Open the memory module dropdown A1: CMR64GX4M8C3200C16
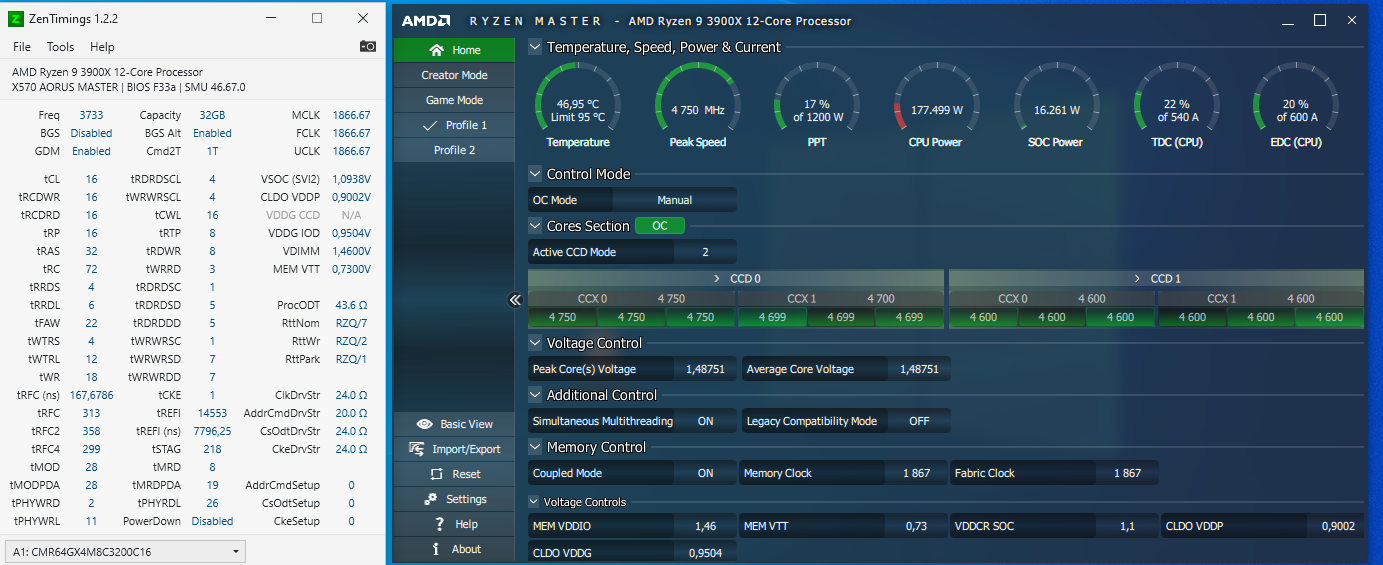The image size is (1383, 565). tap(125, 551)
